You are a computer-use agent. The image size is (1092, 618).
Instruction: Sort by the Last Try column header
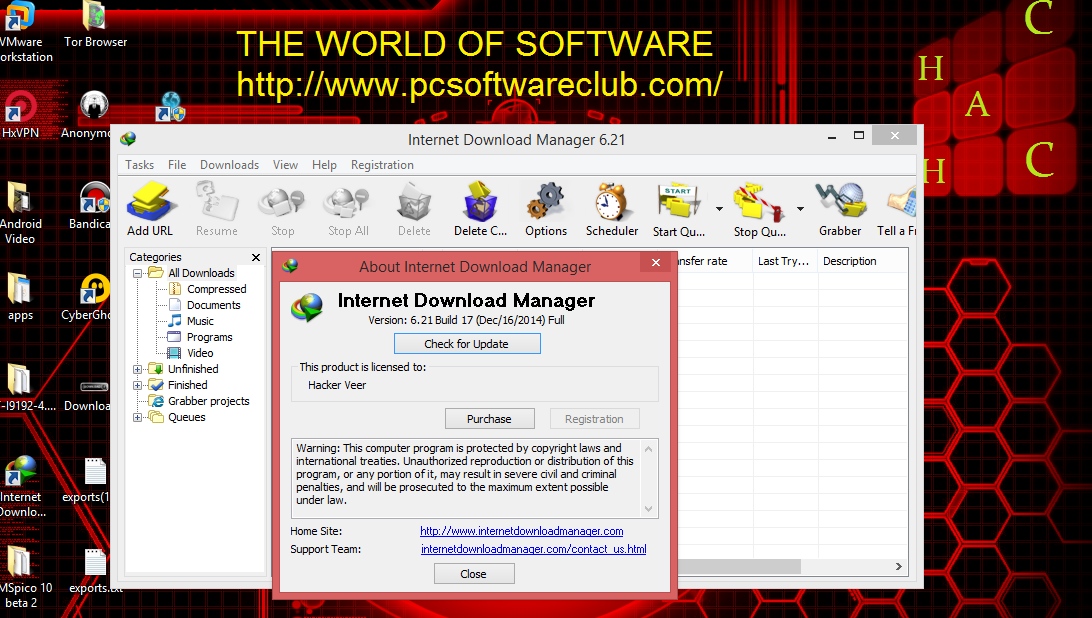(x=784, y=261)
